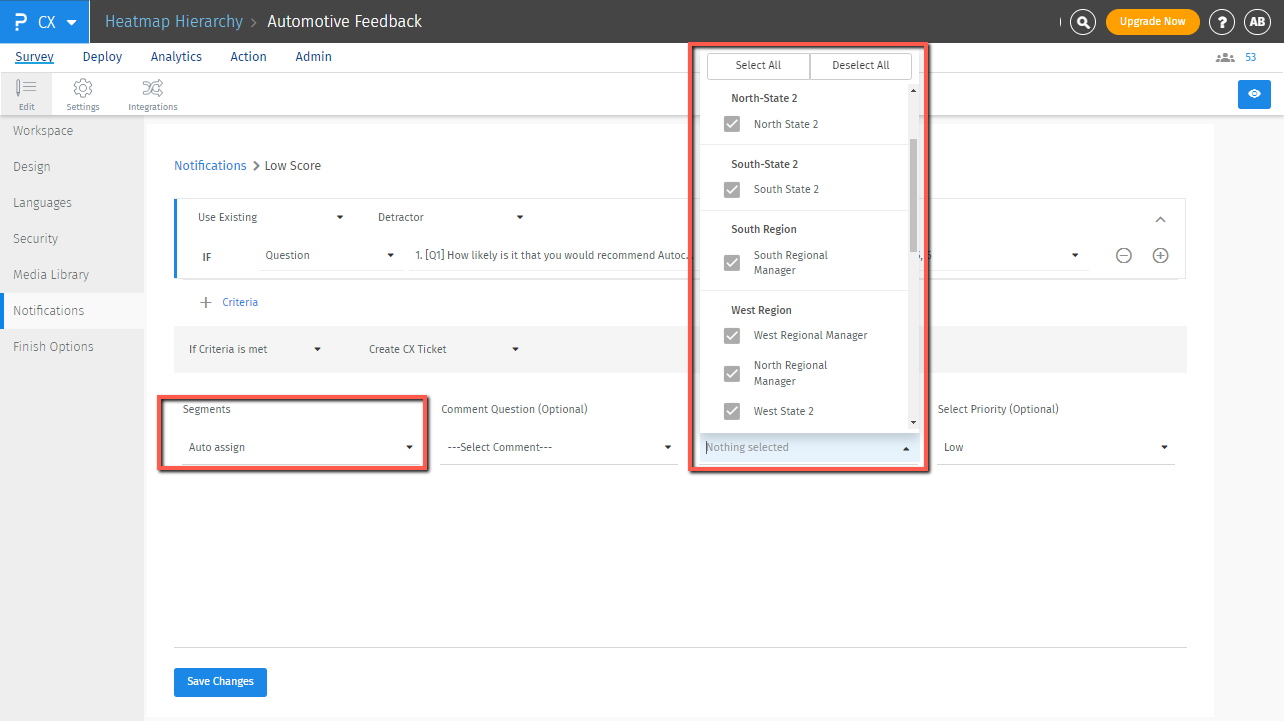Toggle the North Regional Manager checkbox
The height and width of the screenshot is (721, 1284).
point(732,373)
